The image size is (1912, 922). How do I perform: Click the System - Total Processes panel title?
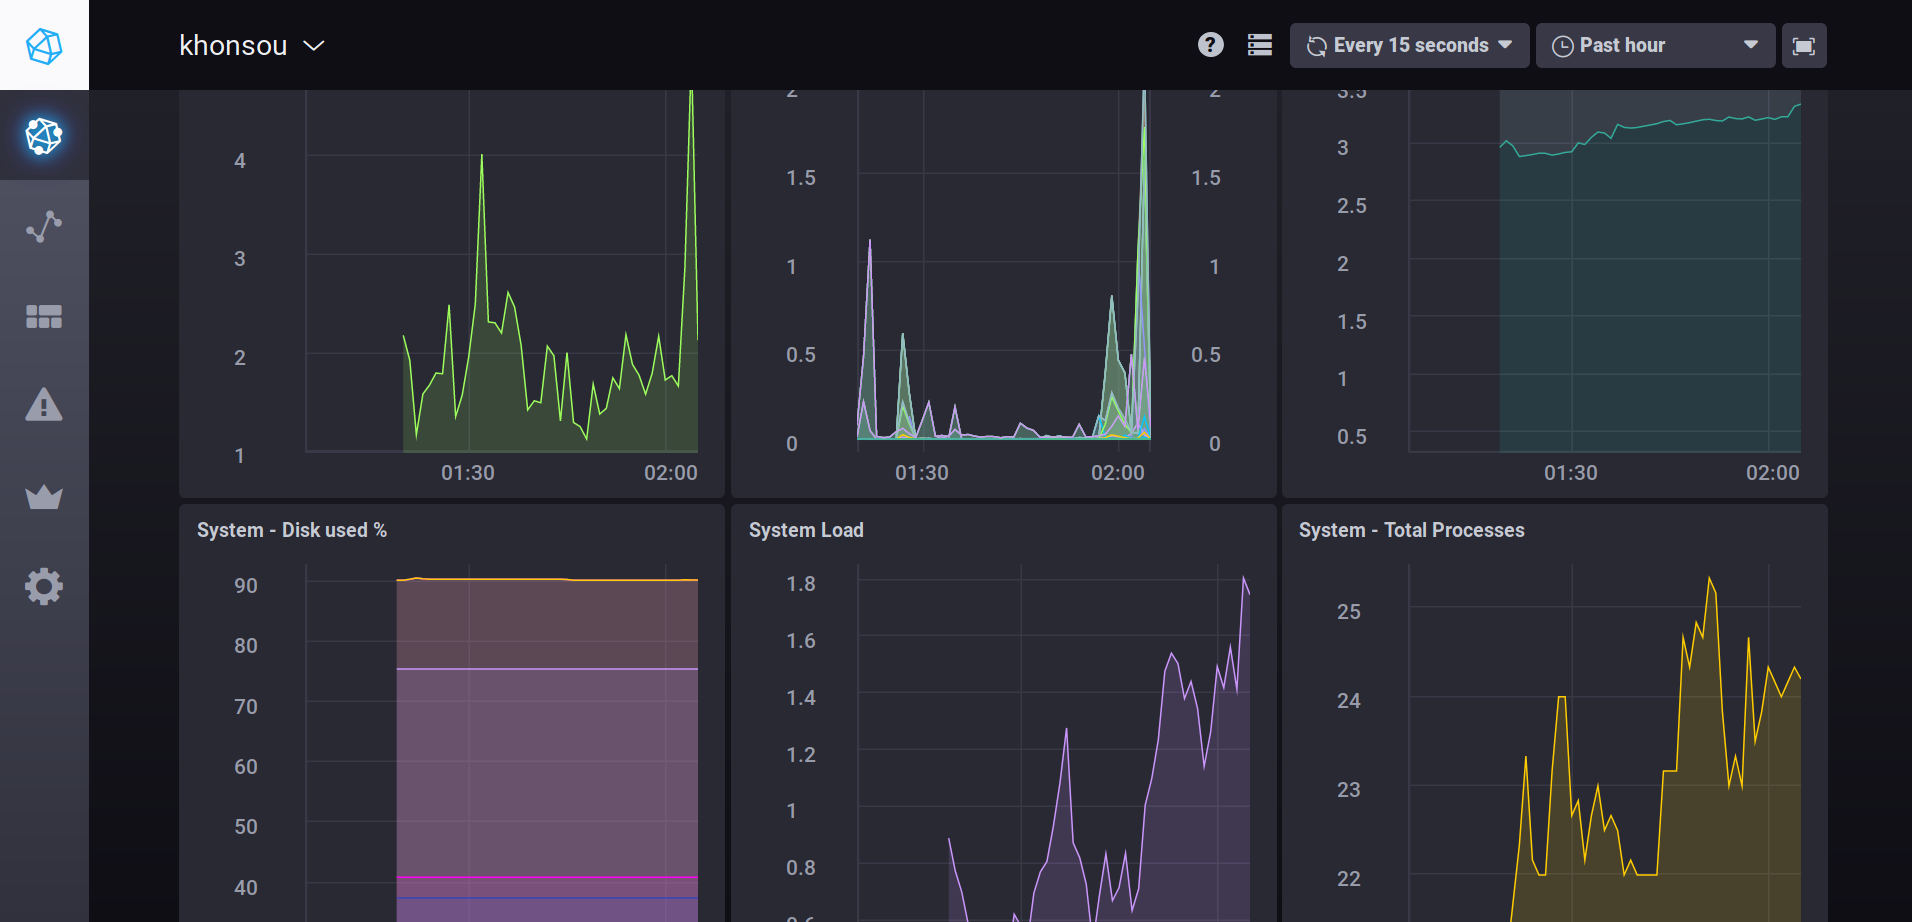coord(1411,530)
